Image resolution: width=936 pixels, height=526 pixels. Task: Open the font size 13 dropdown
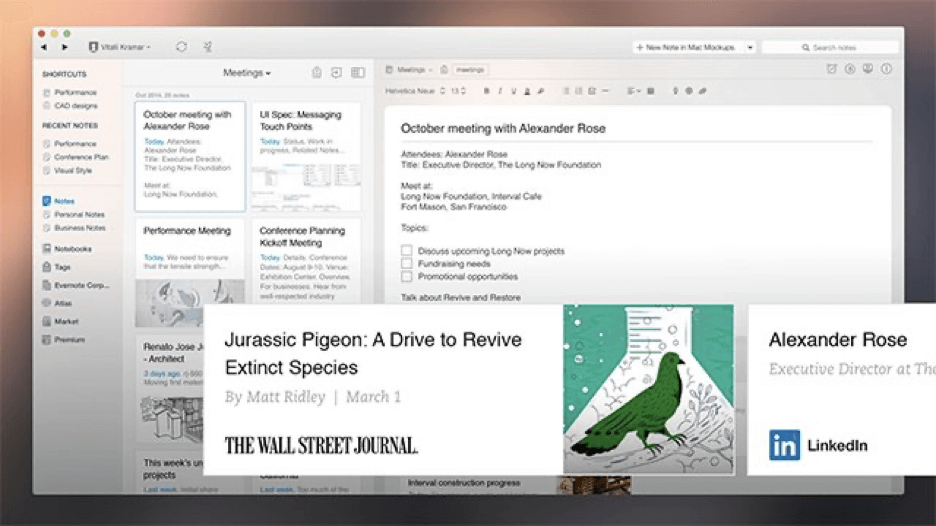pyautogui.click(x=458, y=91)
